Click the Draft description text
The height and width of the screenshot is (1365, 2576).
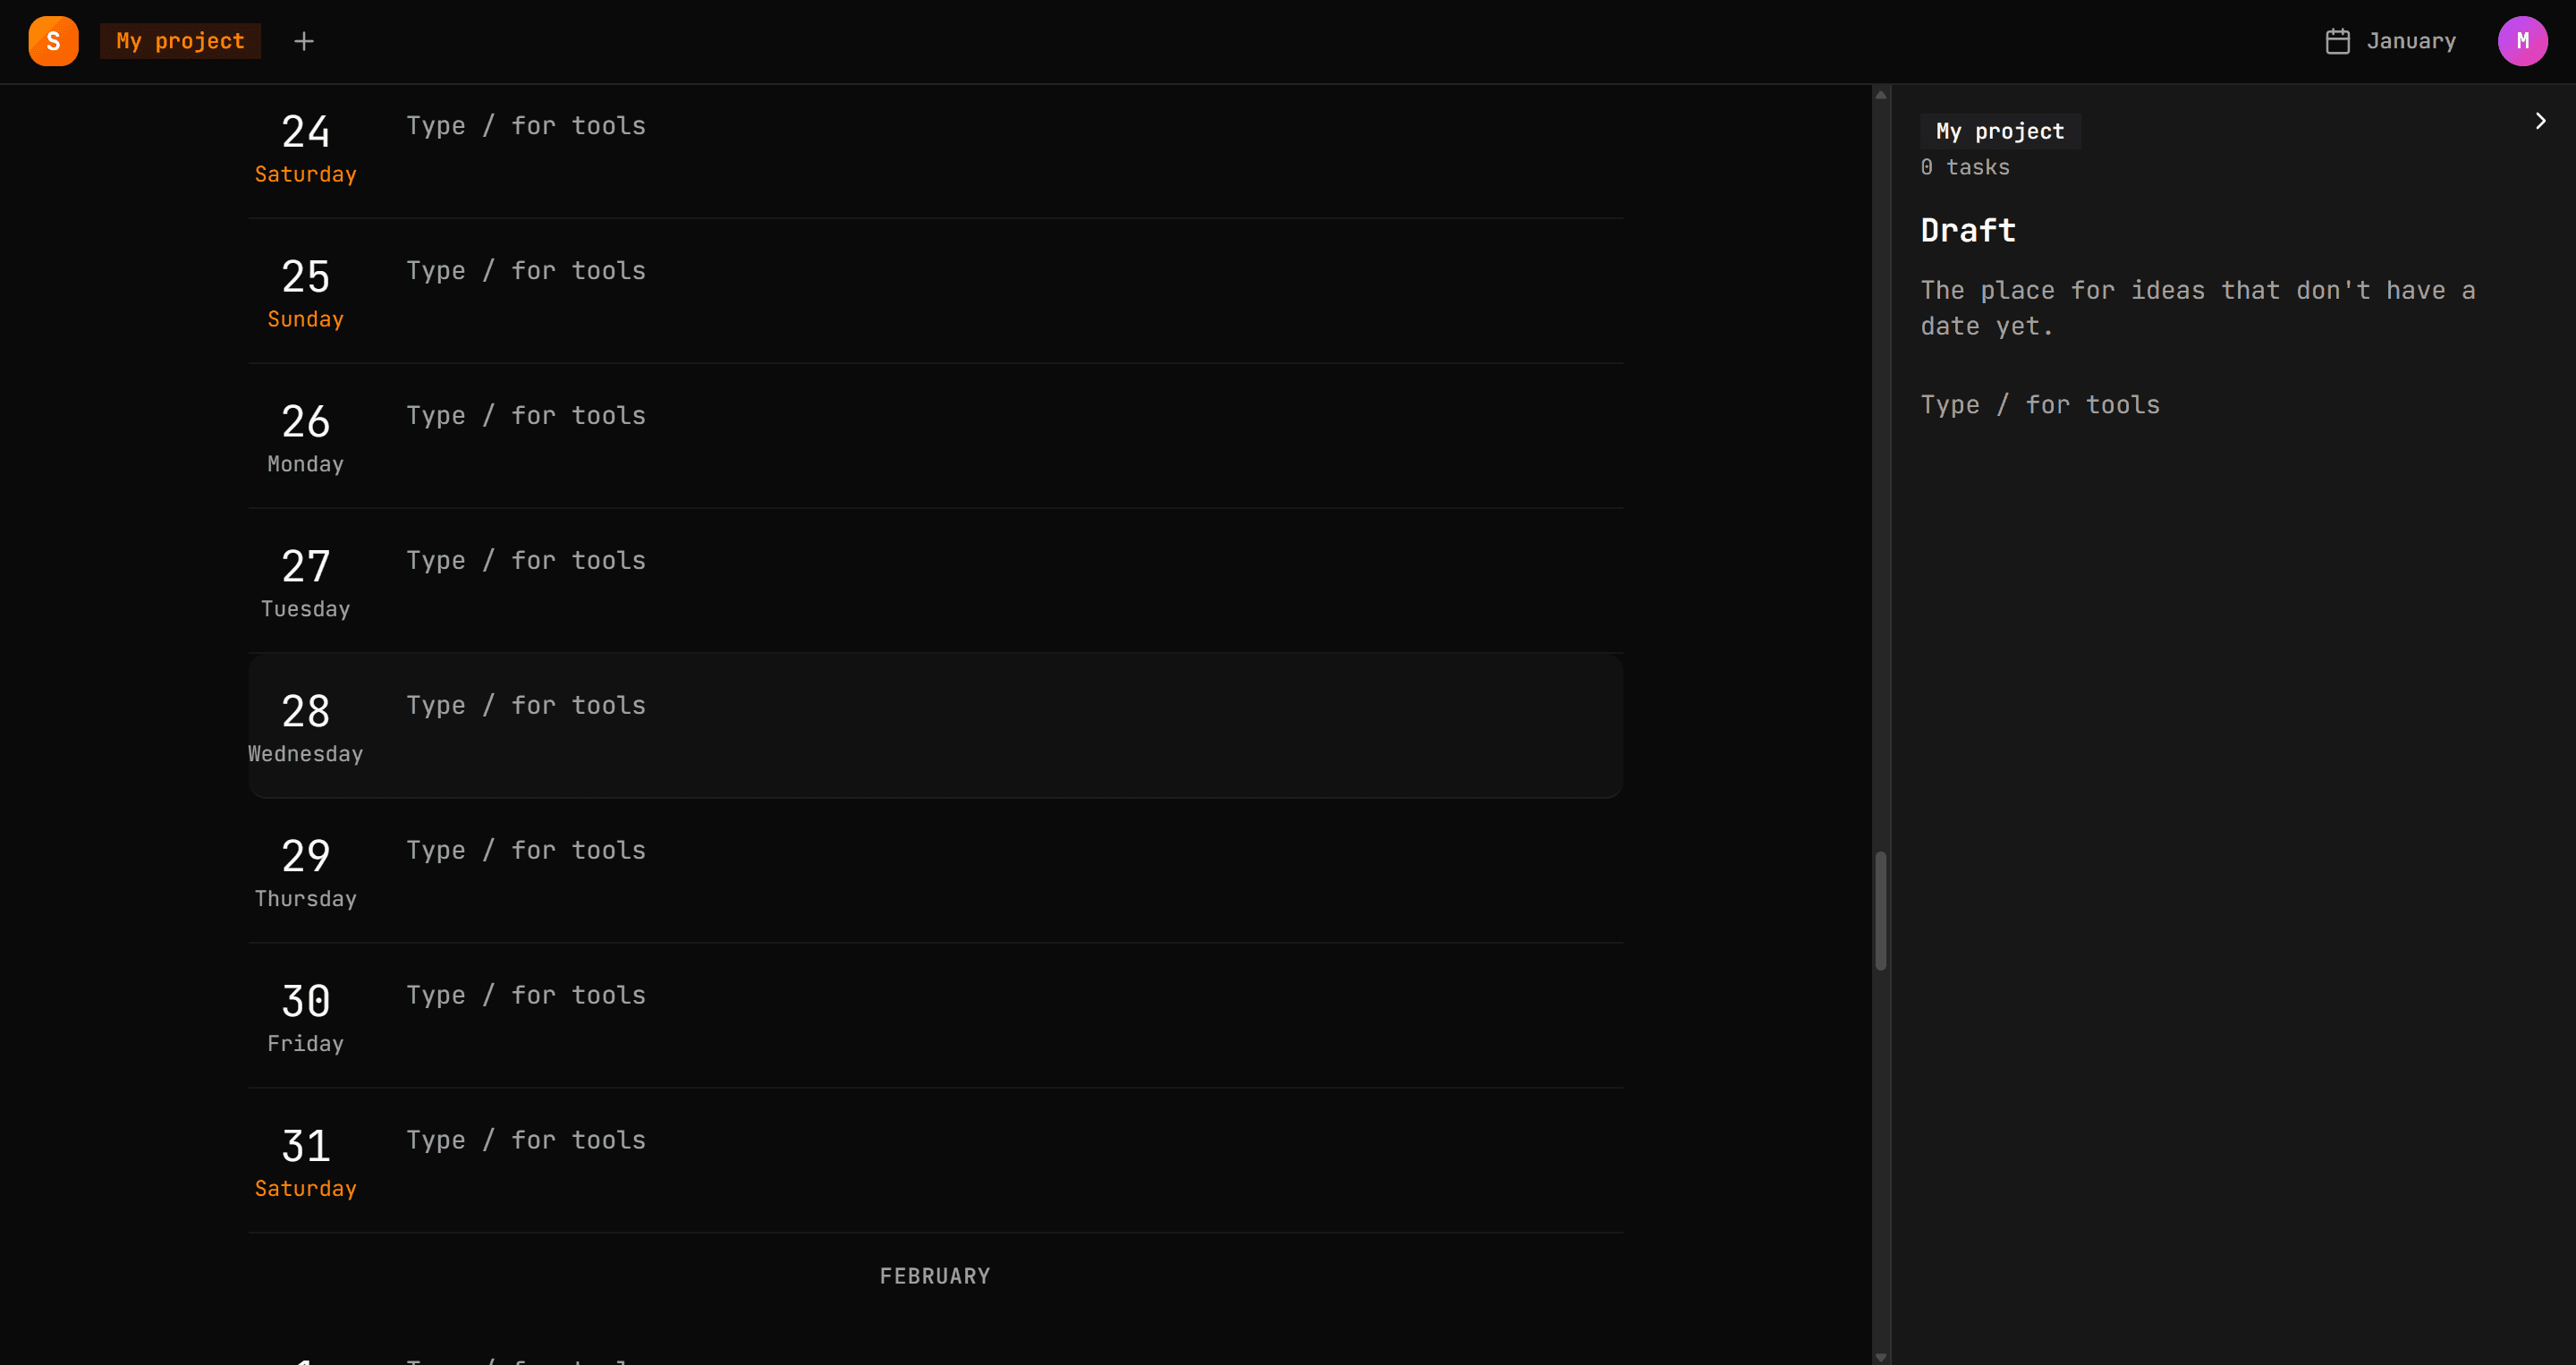click(2198, 308)
